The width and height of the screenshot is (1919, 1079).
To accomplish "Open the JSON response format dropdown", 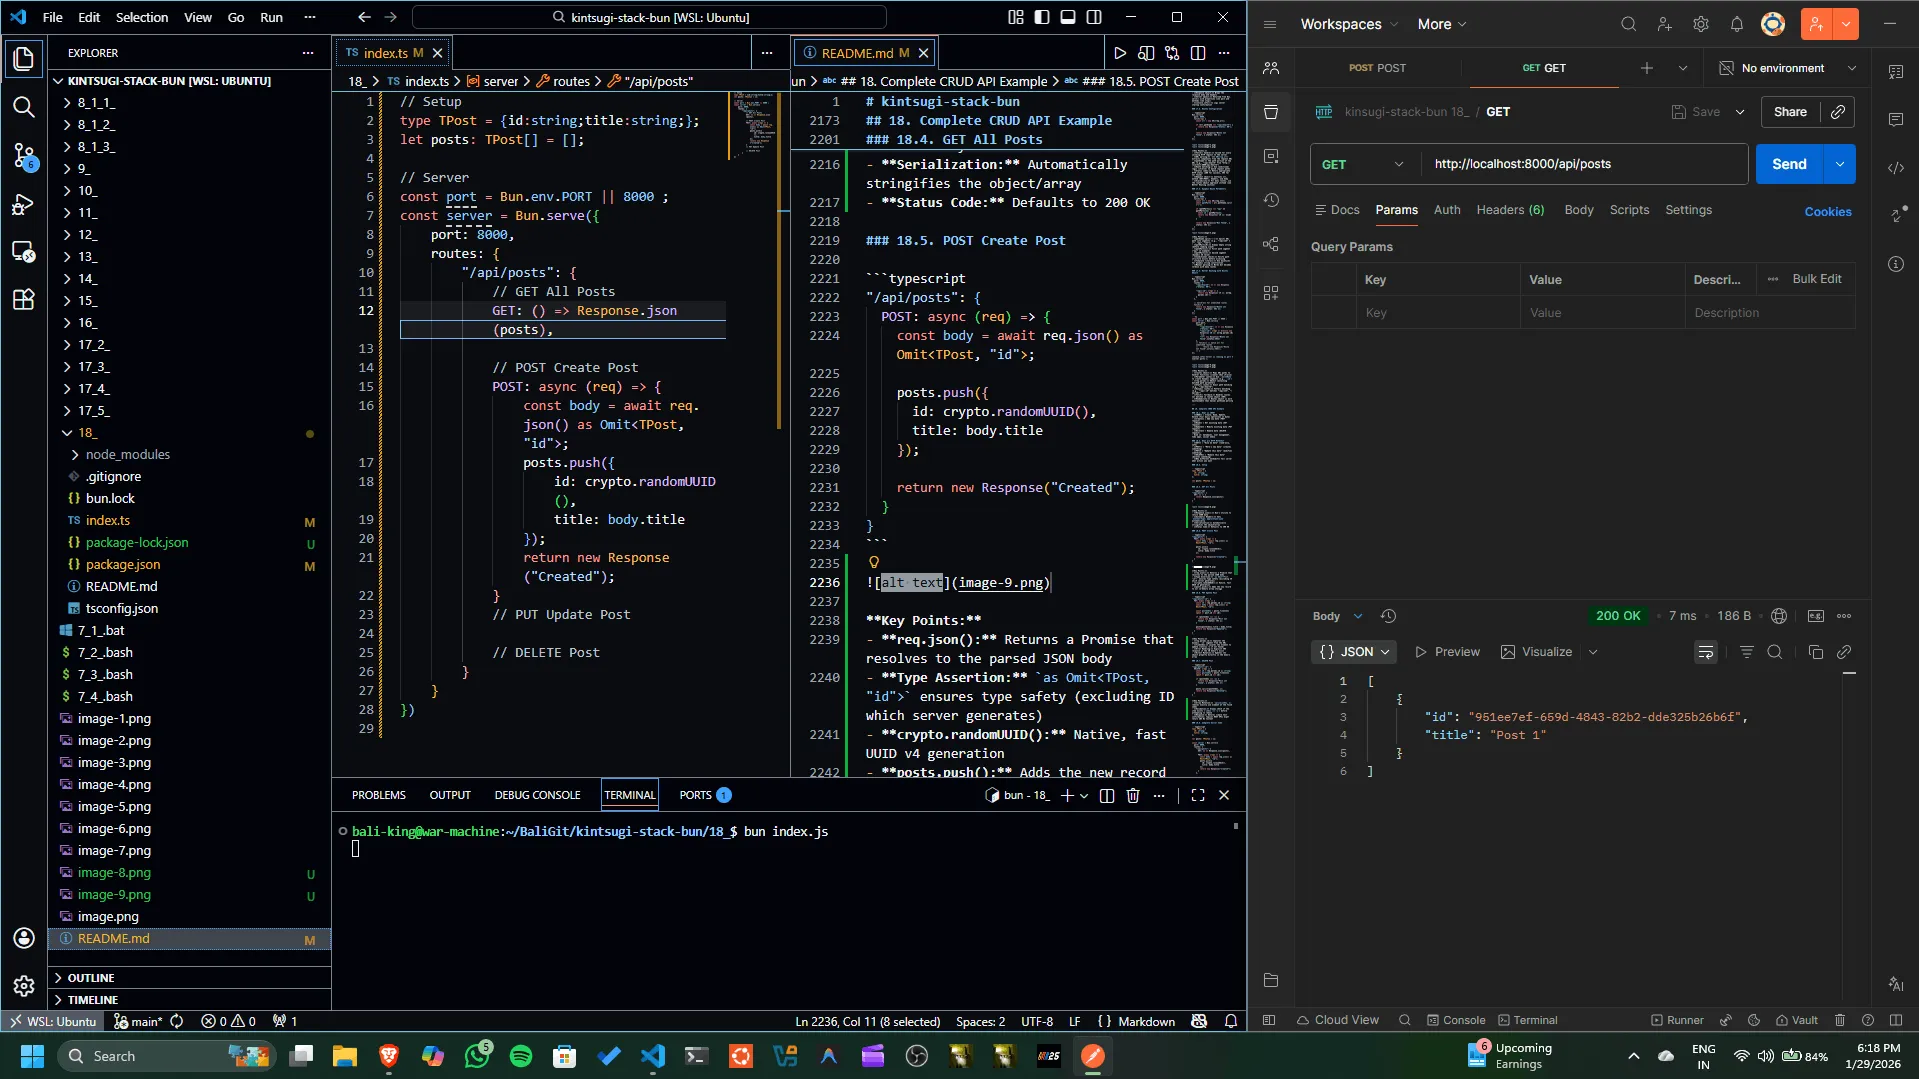I will coord(1354,652).
